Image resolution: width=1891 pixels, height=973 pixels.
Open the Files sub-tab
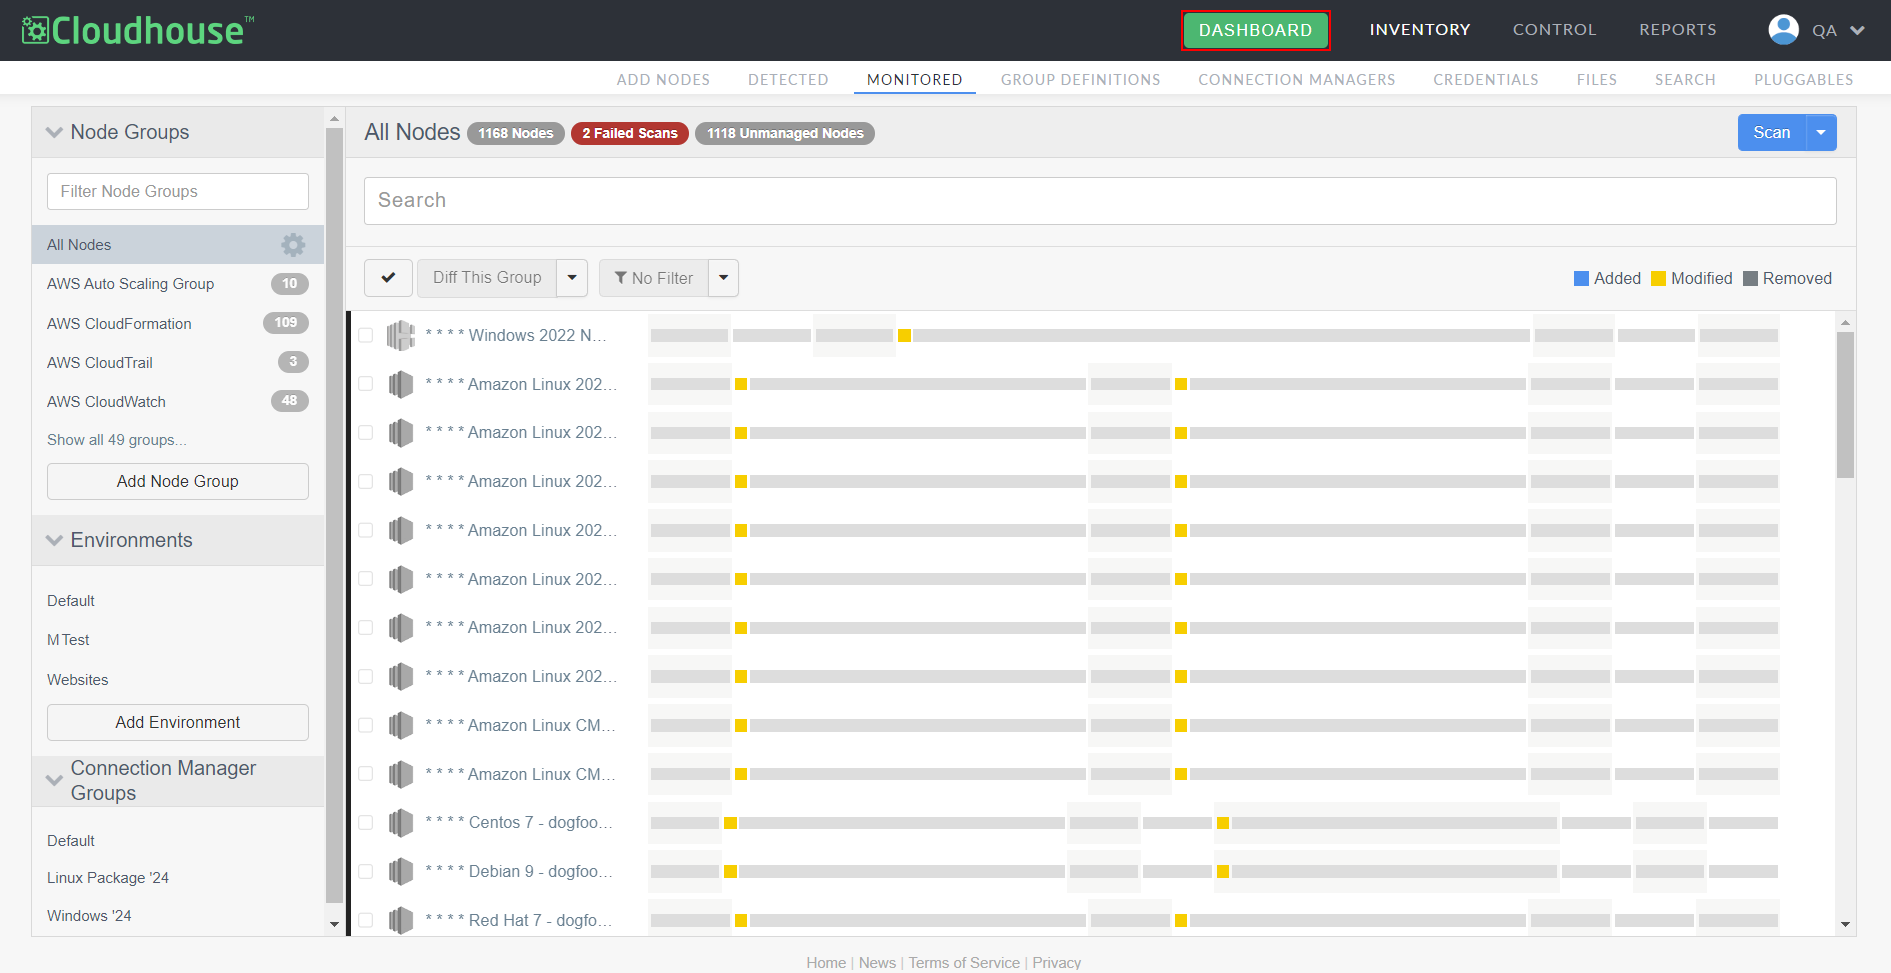pos(1597,80)
